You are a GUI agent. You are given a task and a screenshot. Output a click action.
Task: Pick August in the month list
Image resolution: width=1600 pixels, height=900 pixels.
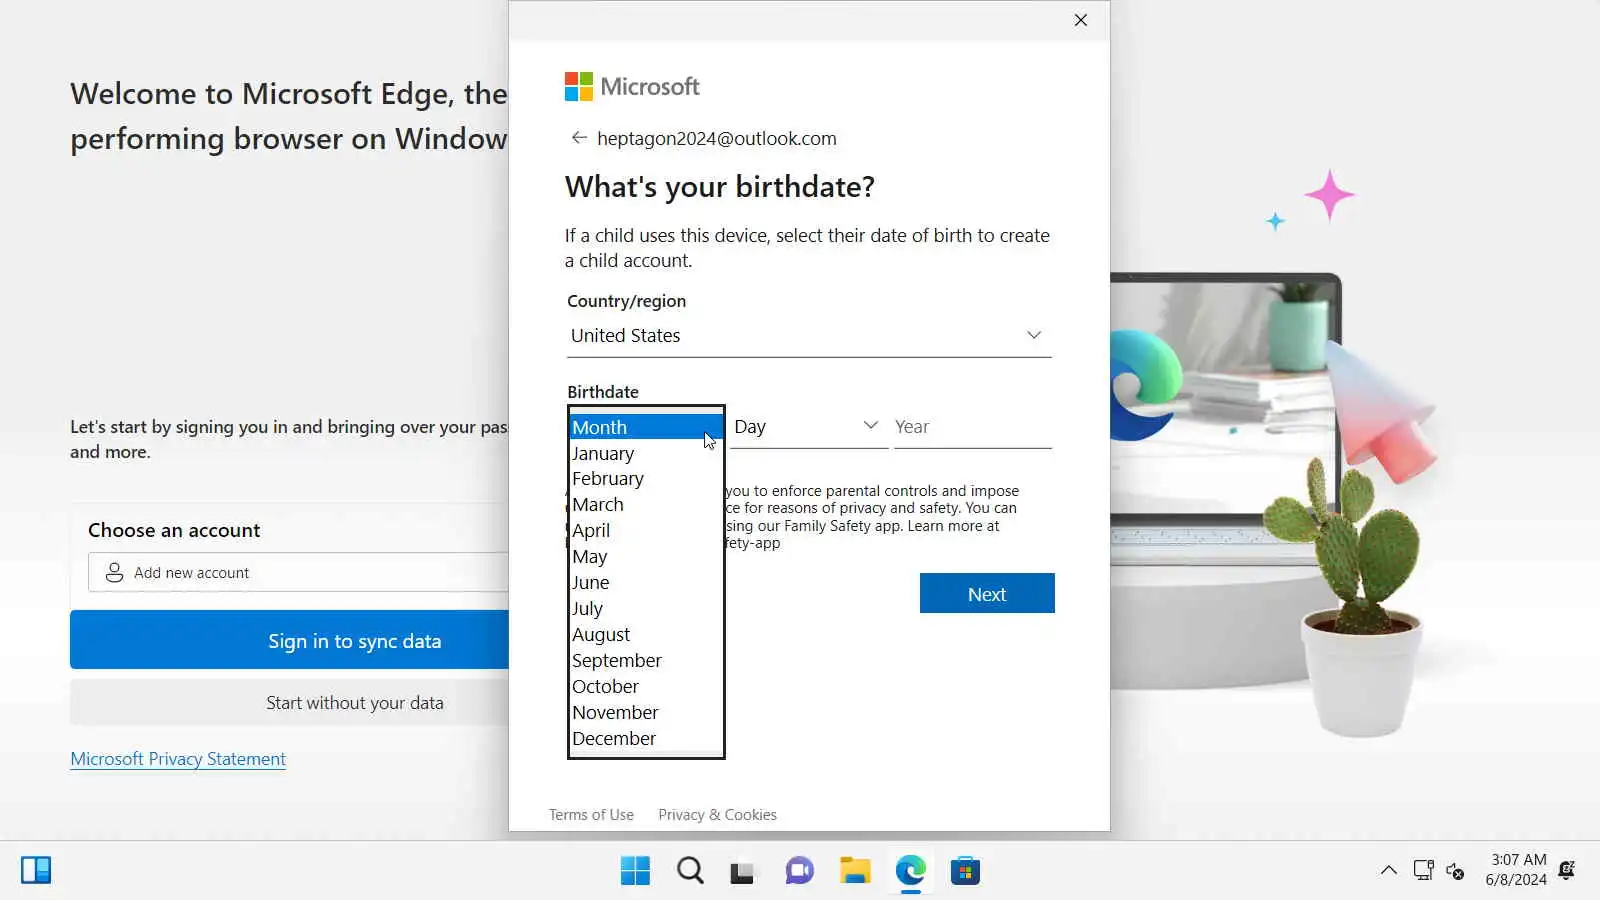click(646, 635)
